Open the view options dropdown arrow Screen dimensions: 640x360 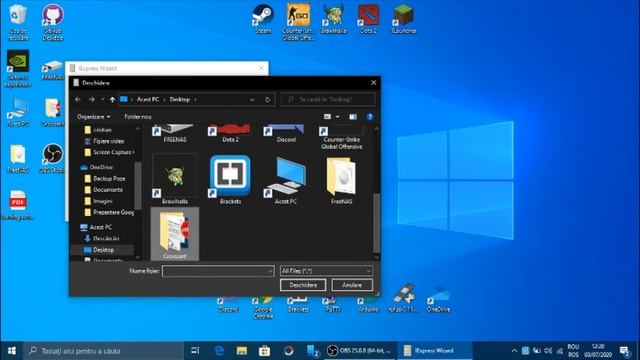337,117
